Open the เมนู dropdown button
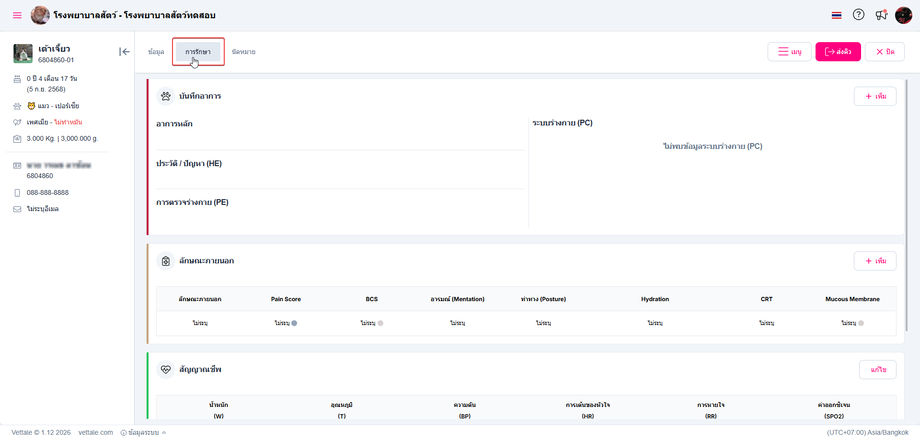The height and width of the screenshot is (440, 920). pos(789,52)
